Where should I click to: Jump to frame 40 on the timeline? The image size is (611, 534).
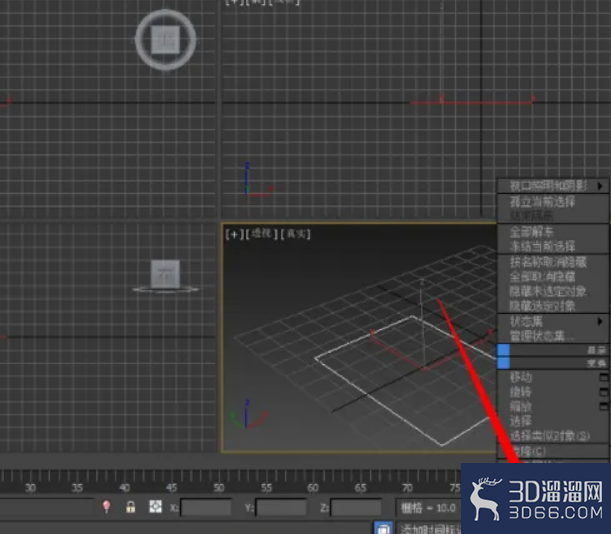pyautogui.click(x=124, y=488)
